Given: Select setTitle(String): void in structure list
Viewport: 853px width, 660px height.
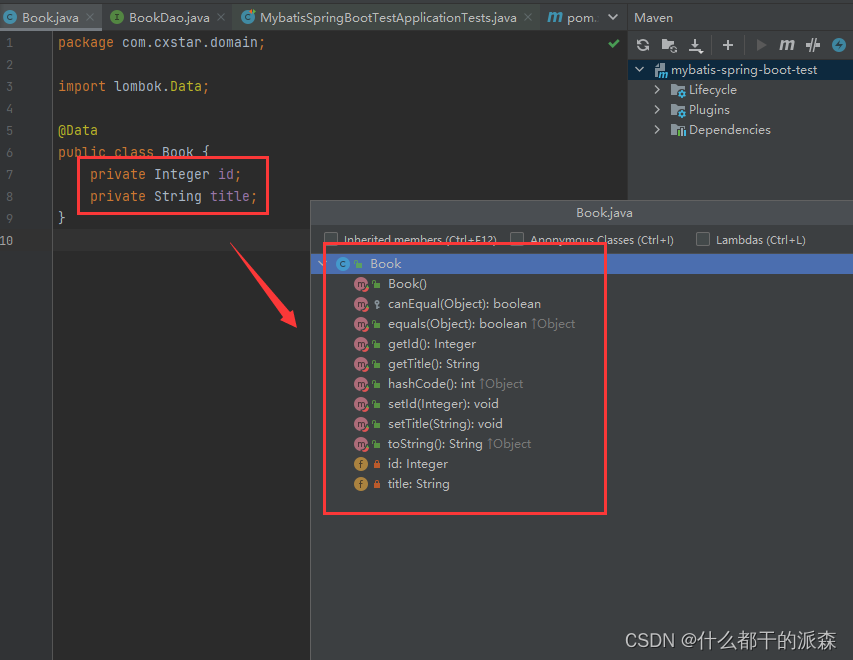Looking at the screenshot, I should (445, 424).
